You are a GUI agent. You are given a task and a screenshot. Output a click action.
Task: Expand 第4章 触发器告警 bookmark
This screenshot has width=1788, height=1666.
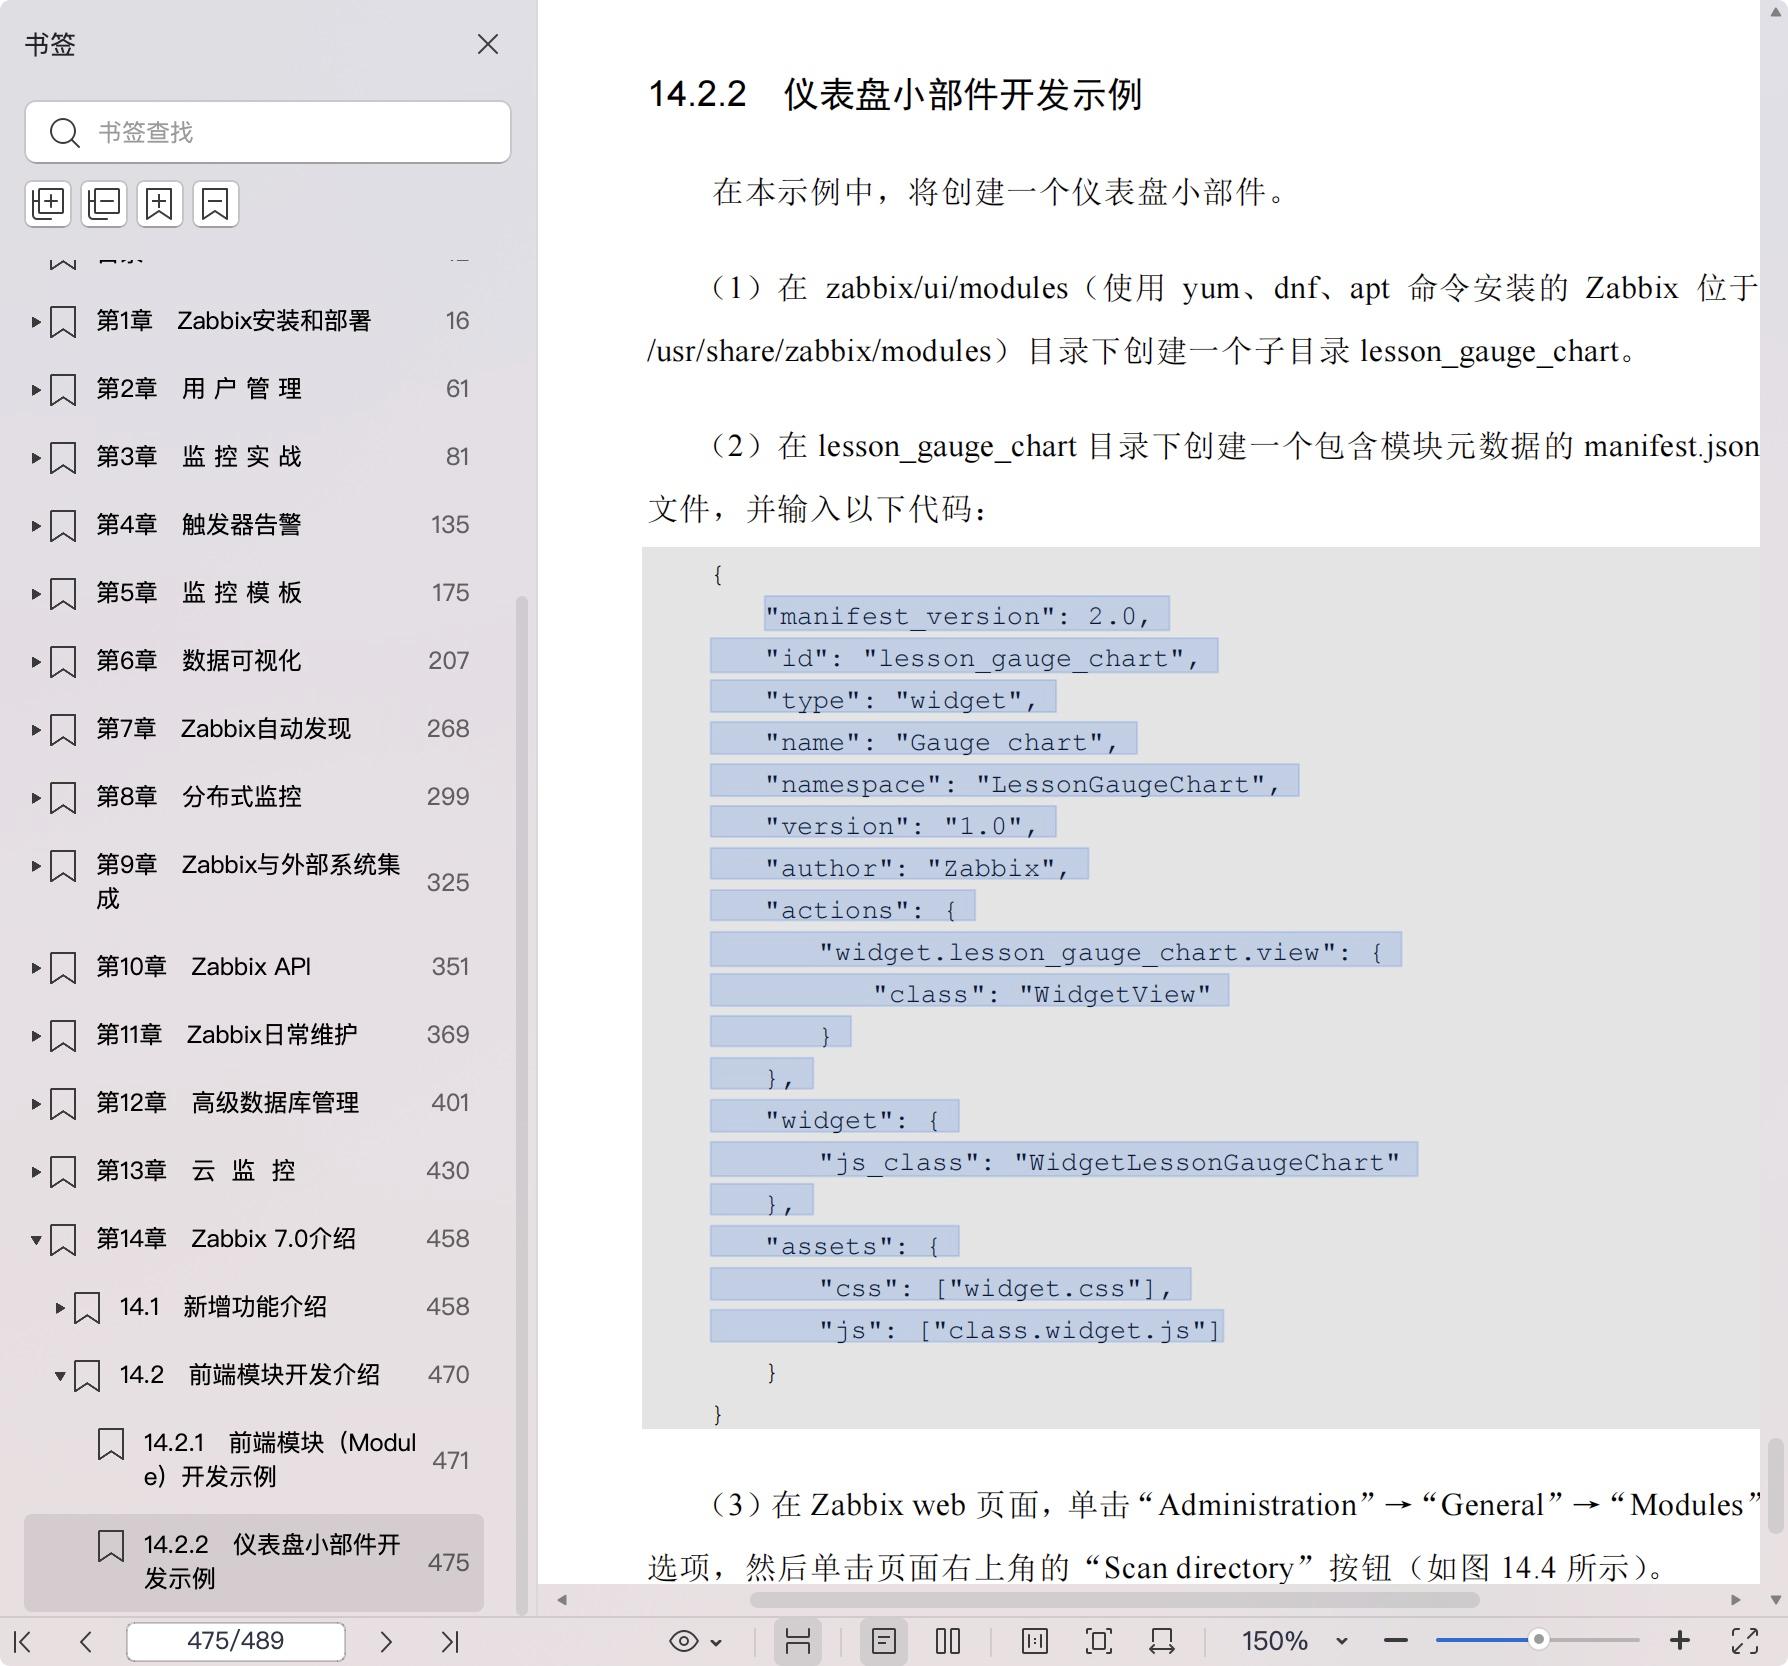36,526
